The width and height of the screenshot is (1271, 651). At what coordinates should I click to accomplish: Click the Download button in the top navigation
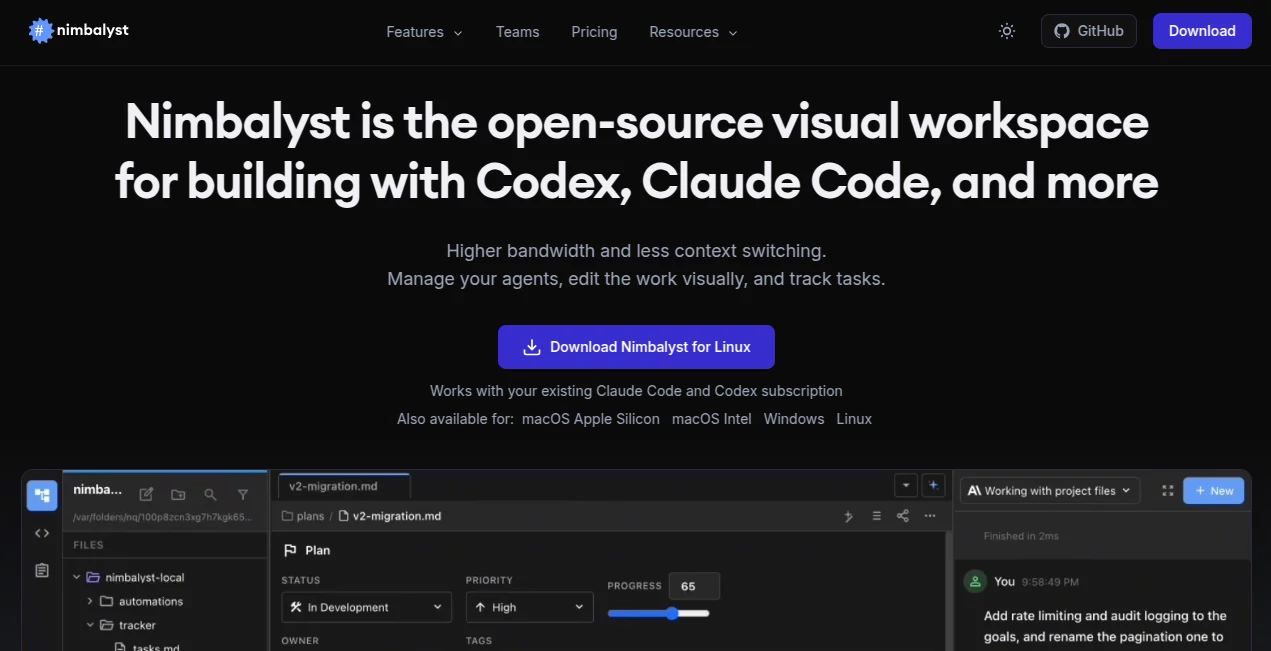(1202, 31)
